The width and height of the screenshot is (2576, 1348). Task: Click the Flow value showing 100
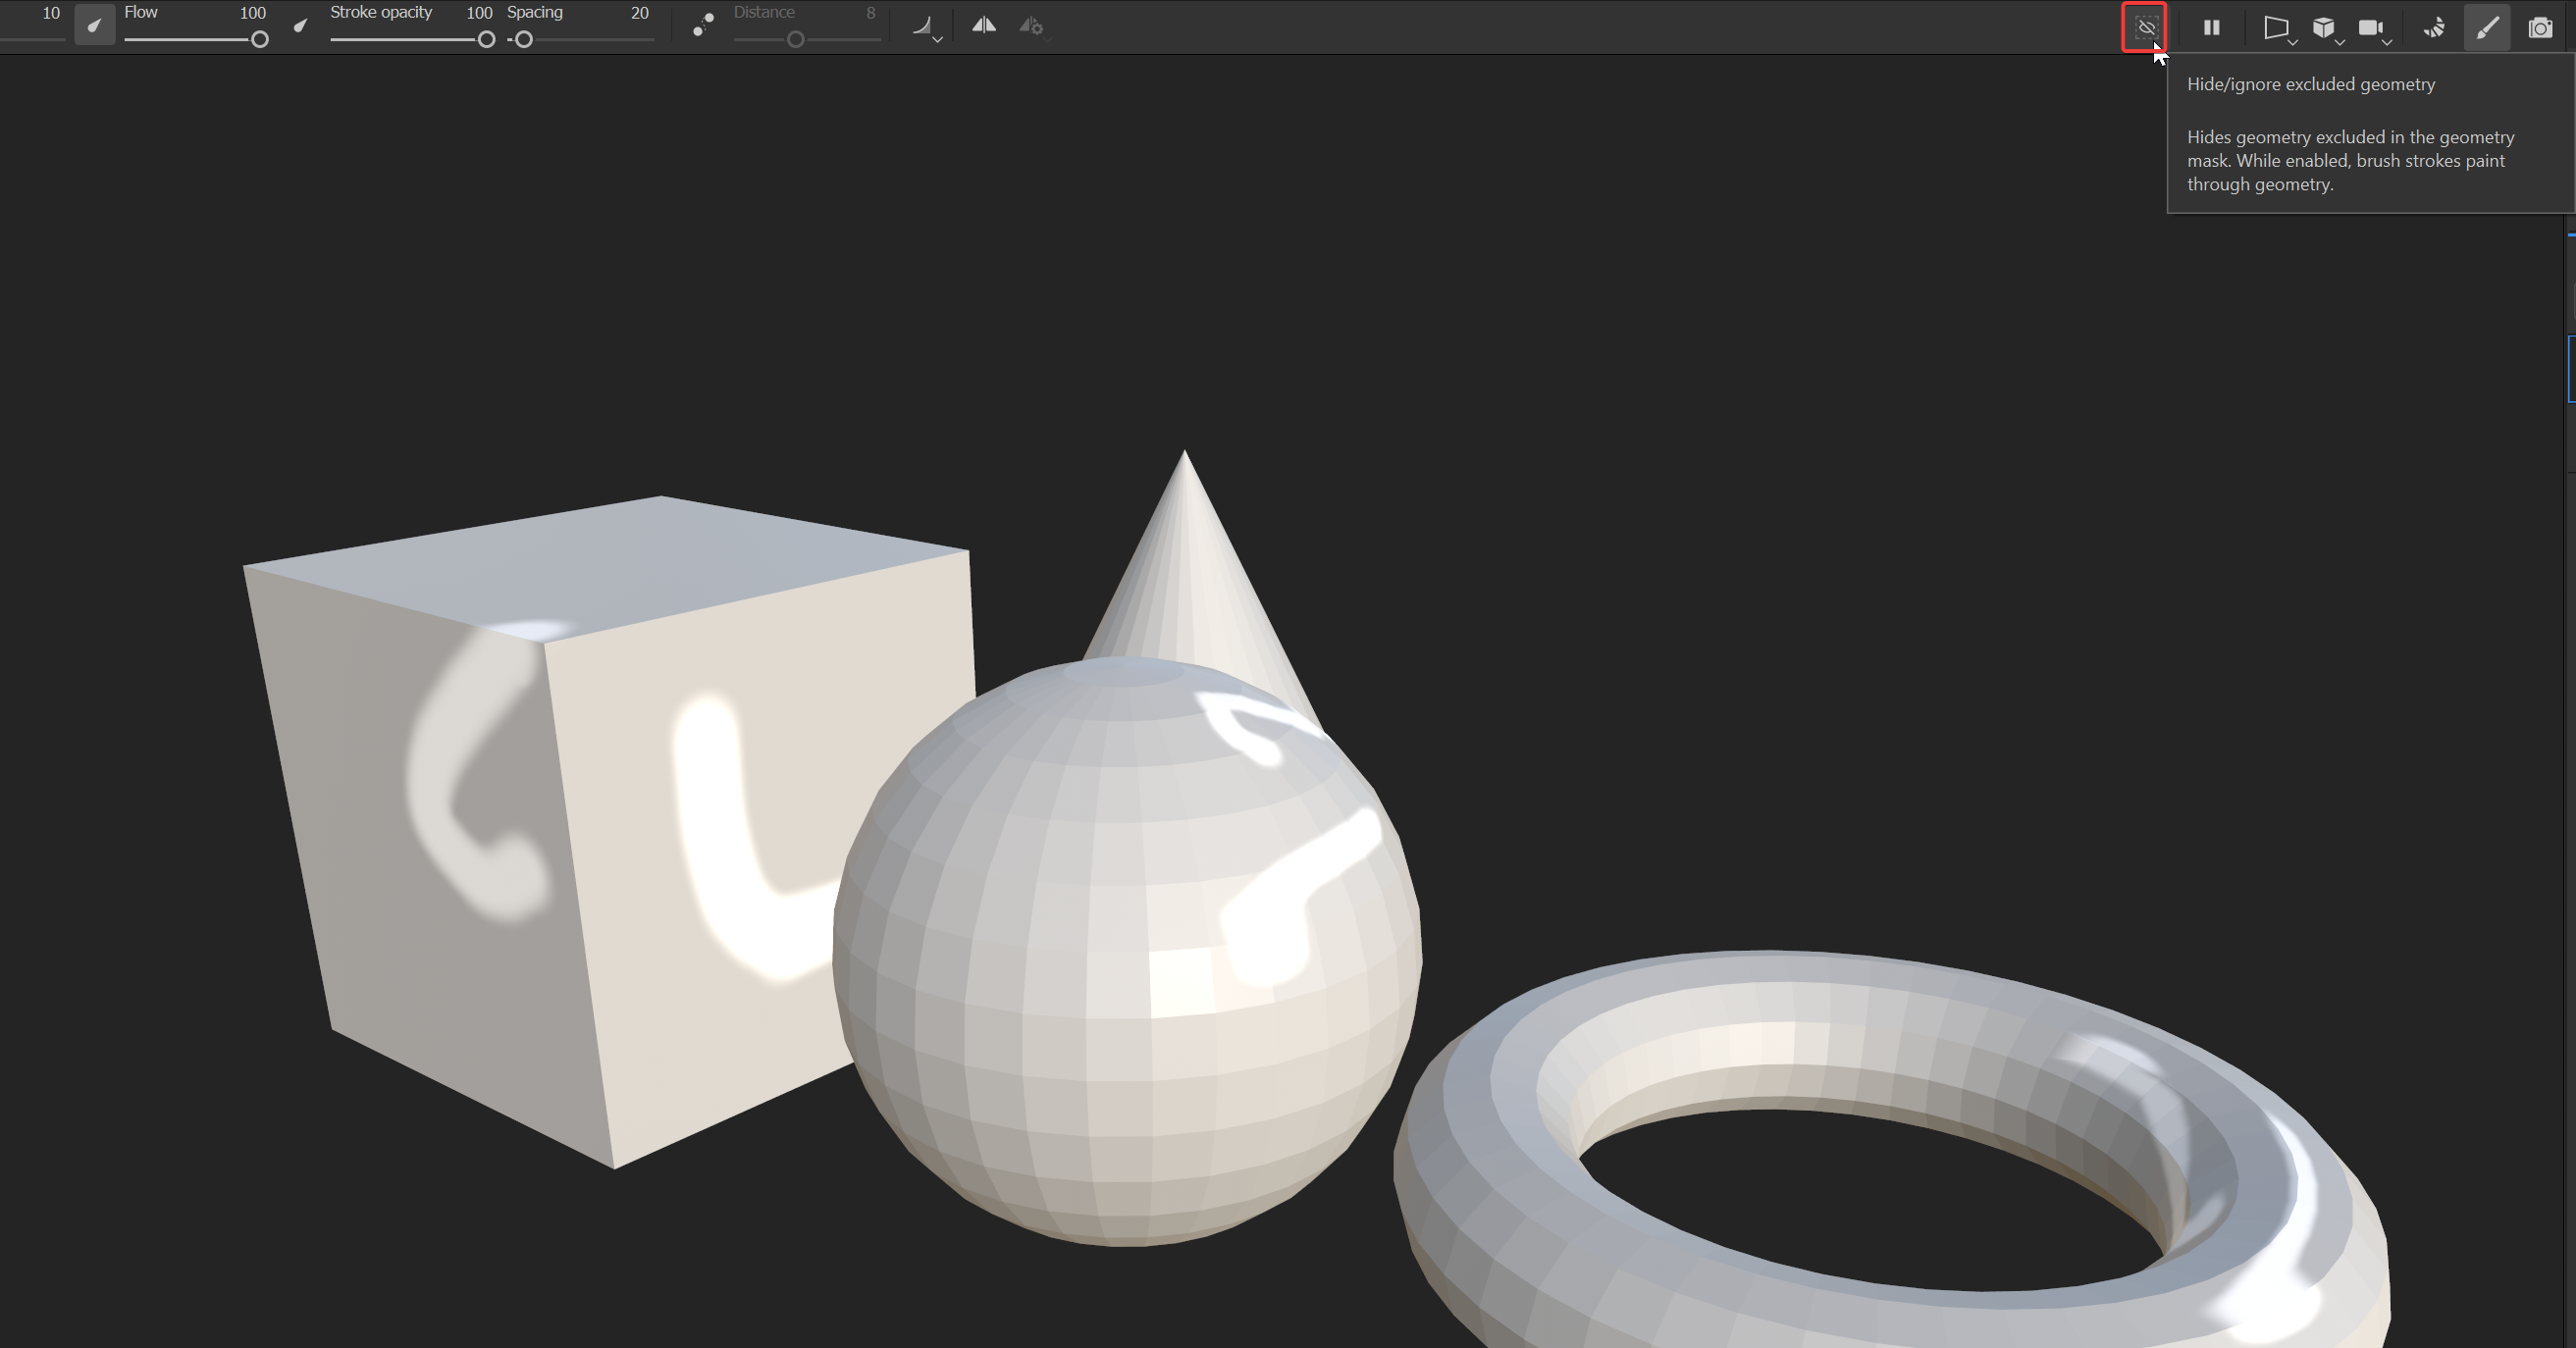pos(252,13)
